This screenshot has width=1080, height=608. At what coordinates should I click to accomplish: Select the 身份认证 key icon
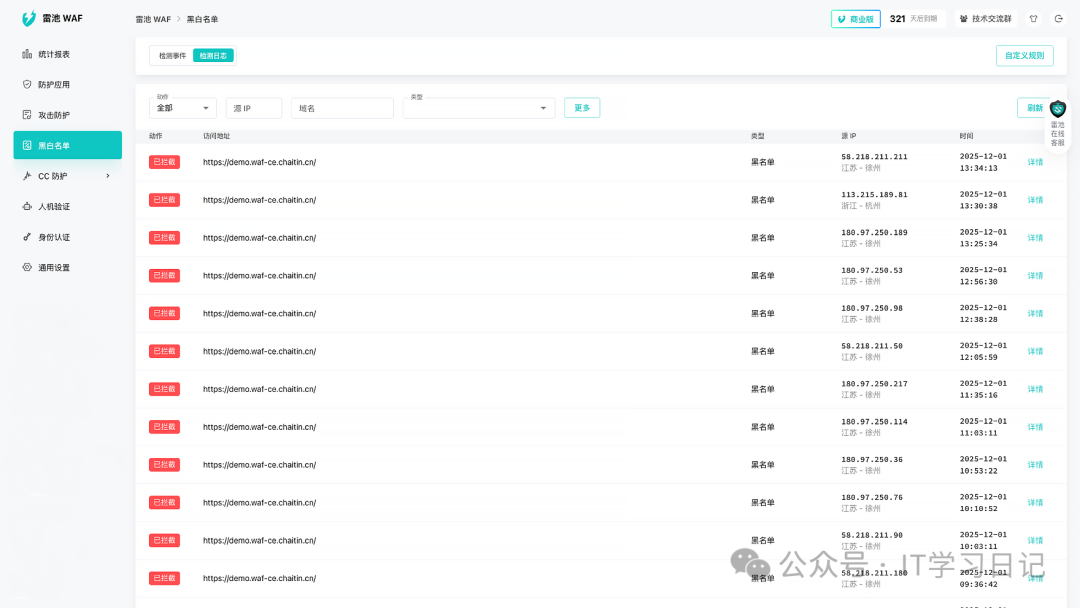click(27, 237)
